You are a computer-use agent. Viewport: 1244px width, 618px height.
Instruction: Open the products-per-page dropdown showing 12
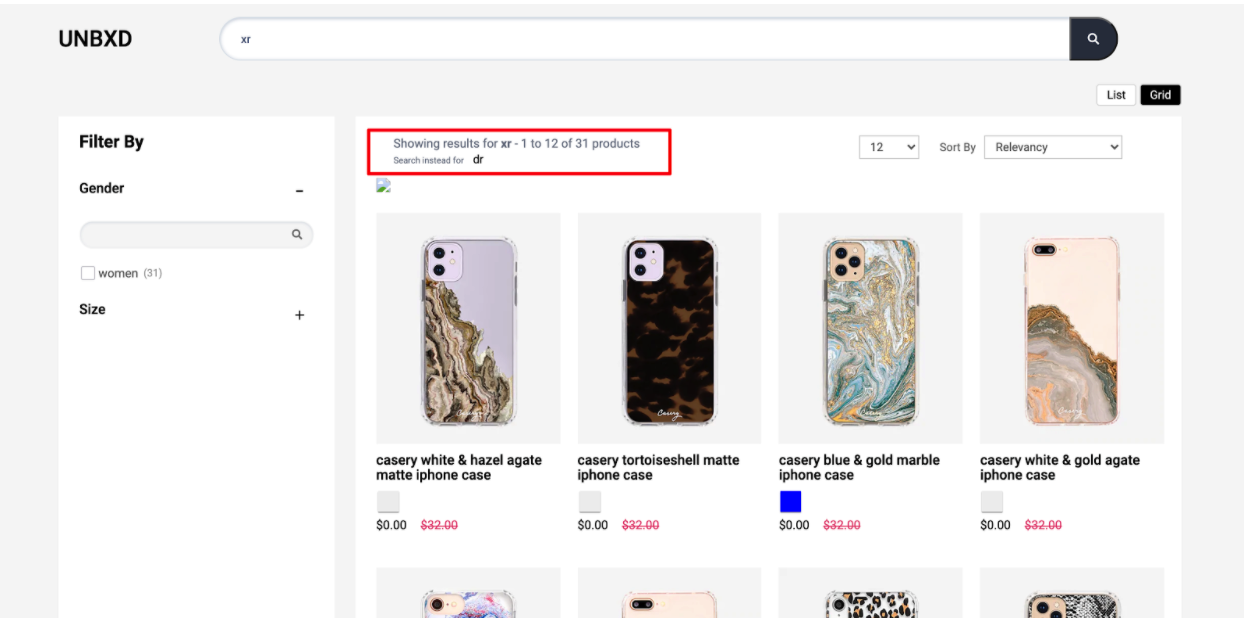[889, 147]
